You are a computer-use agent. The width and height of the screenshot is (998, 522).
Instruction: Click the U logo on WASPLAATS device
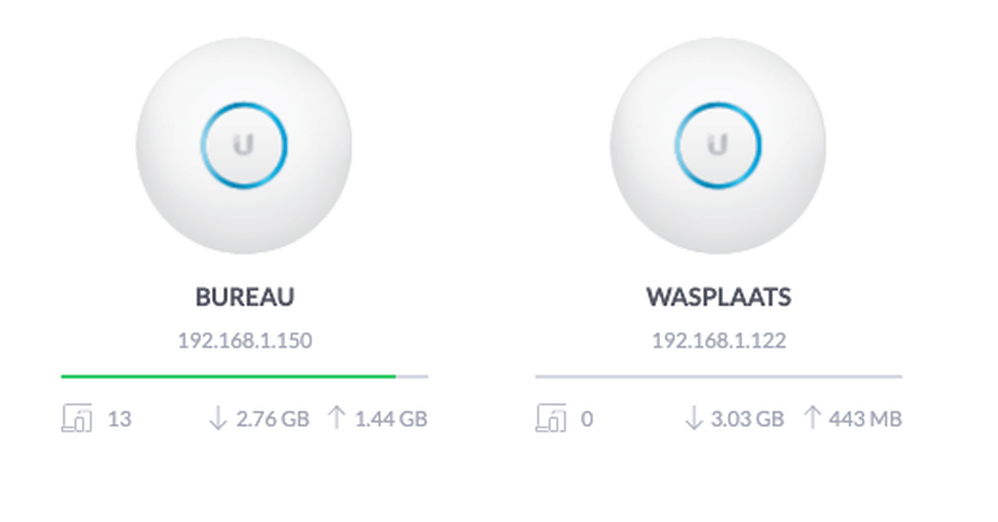pyautogui.click(x=718, y=146)
